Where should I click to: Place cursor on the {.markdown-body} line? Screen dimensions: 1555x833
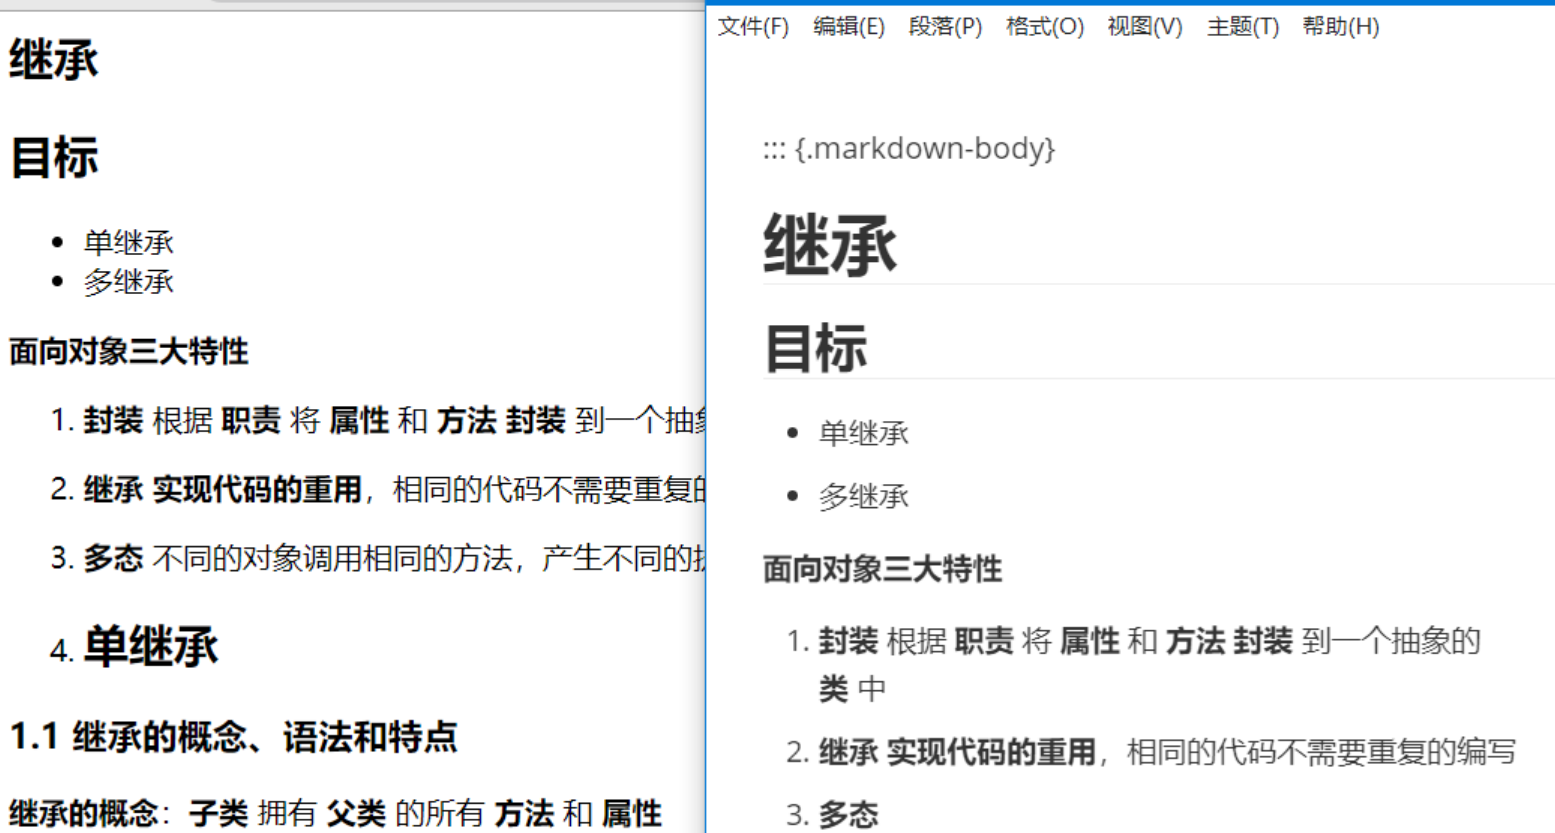pos(905,148)
